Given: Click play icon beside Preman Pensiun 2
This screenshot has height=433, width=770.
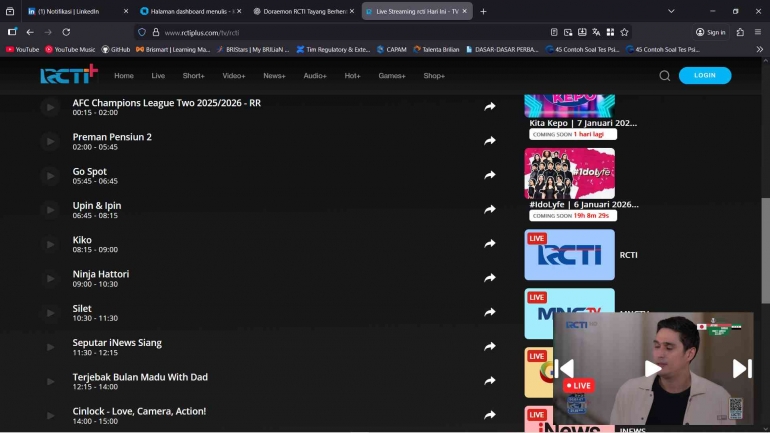Looking at the screenshot, I should click(50, 141).
